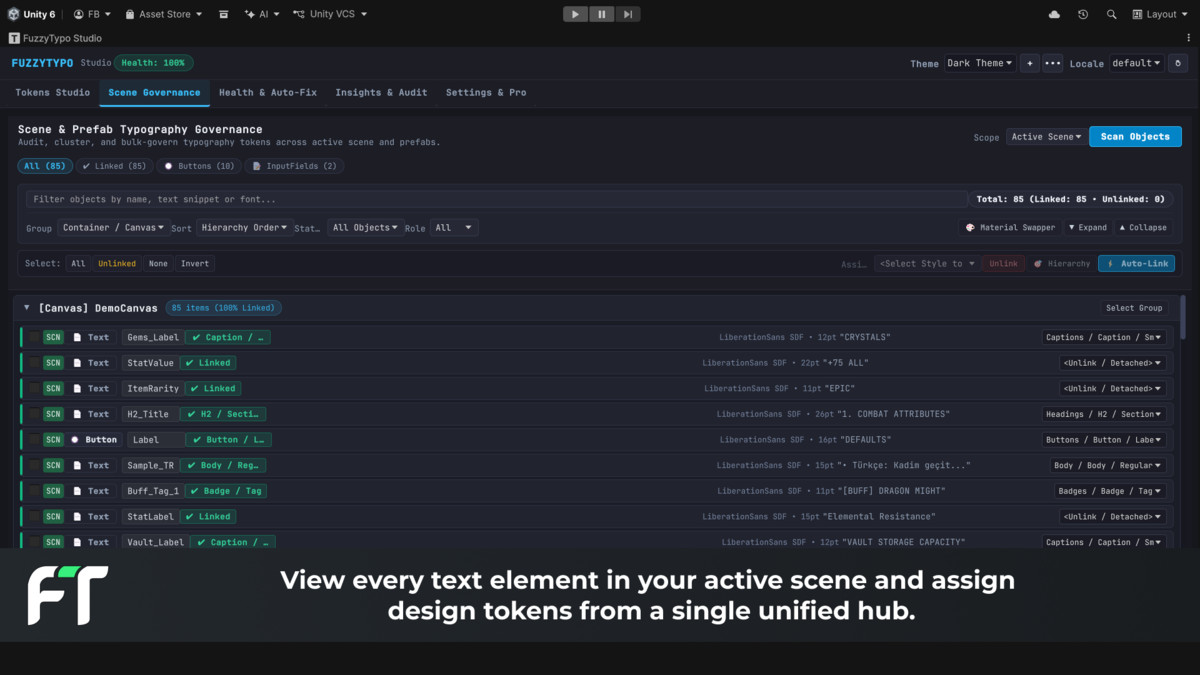Open the Insights & Audit tab
Screen dimensions: 1200x675
[x=381, y=92]
